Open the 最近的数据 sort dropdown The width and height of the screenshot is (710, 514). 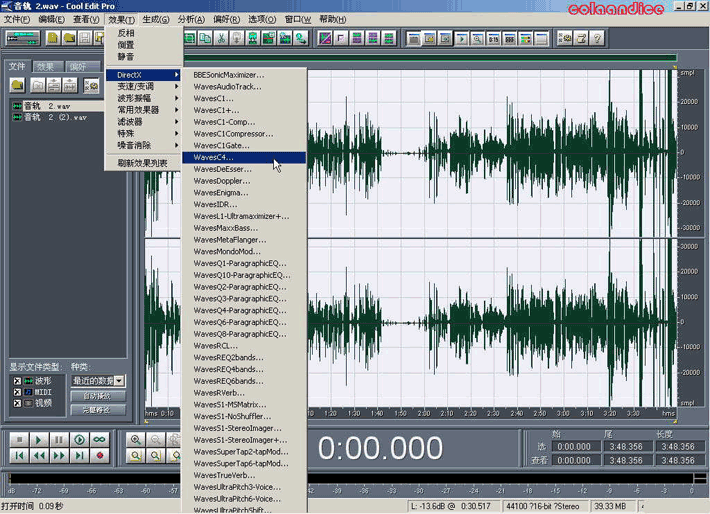[119, 381]
